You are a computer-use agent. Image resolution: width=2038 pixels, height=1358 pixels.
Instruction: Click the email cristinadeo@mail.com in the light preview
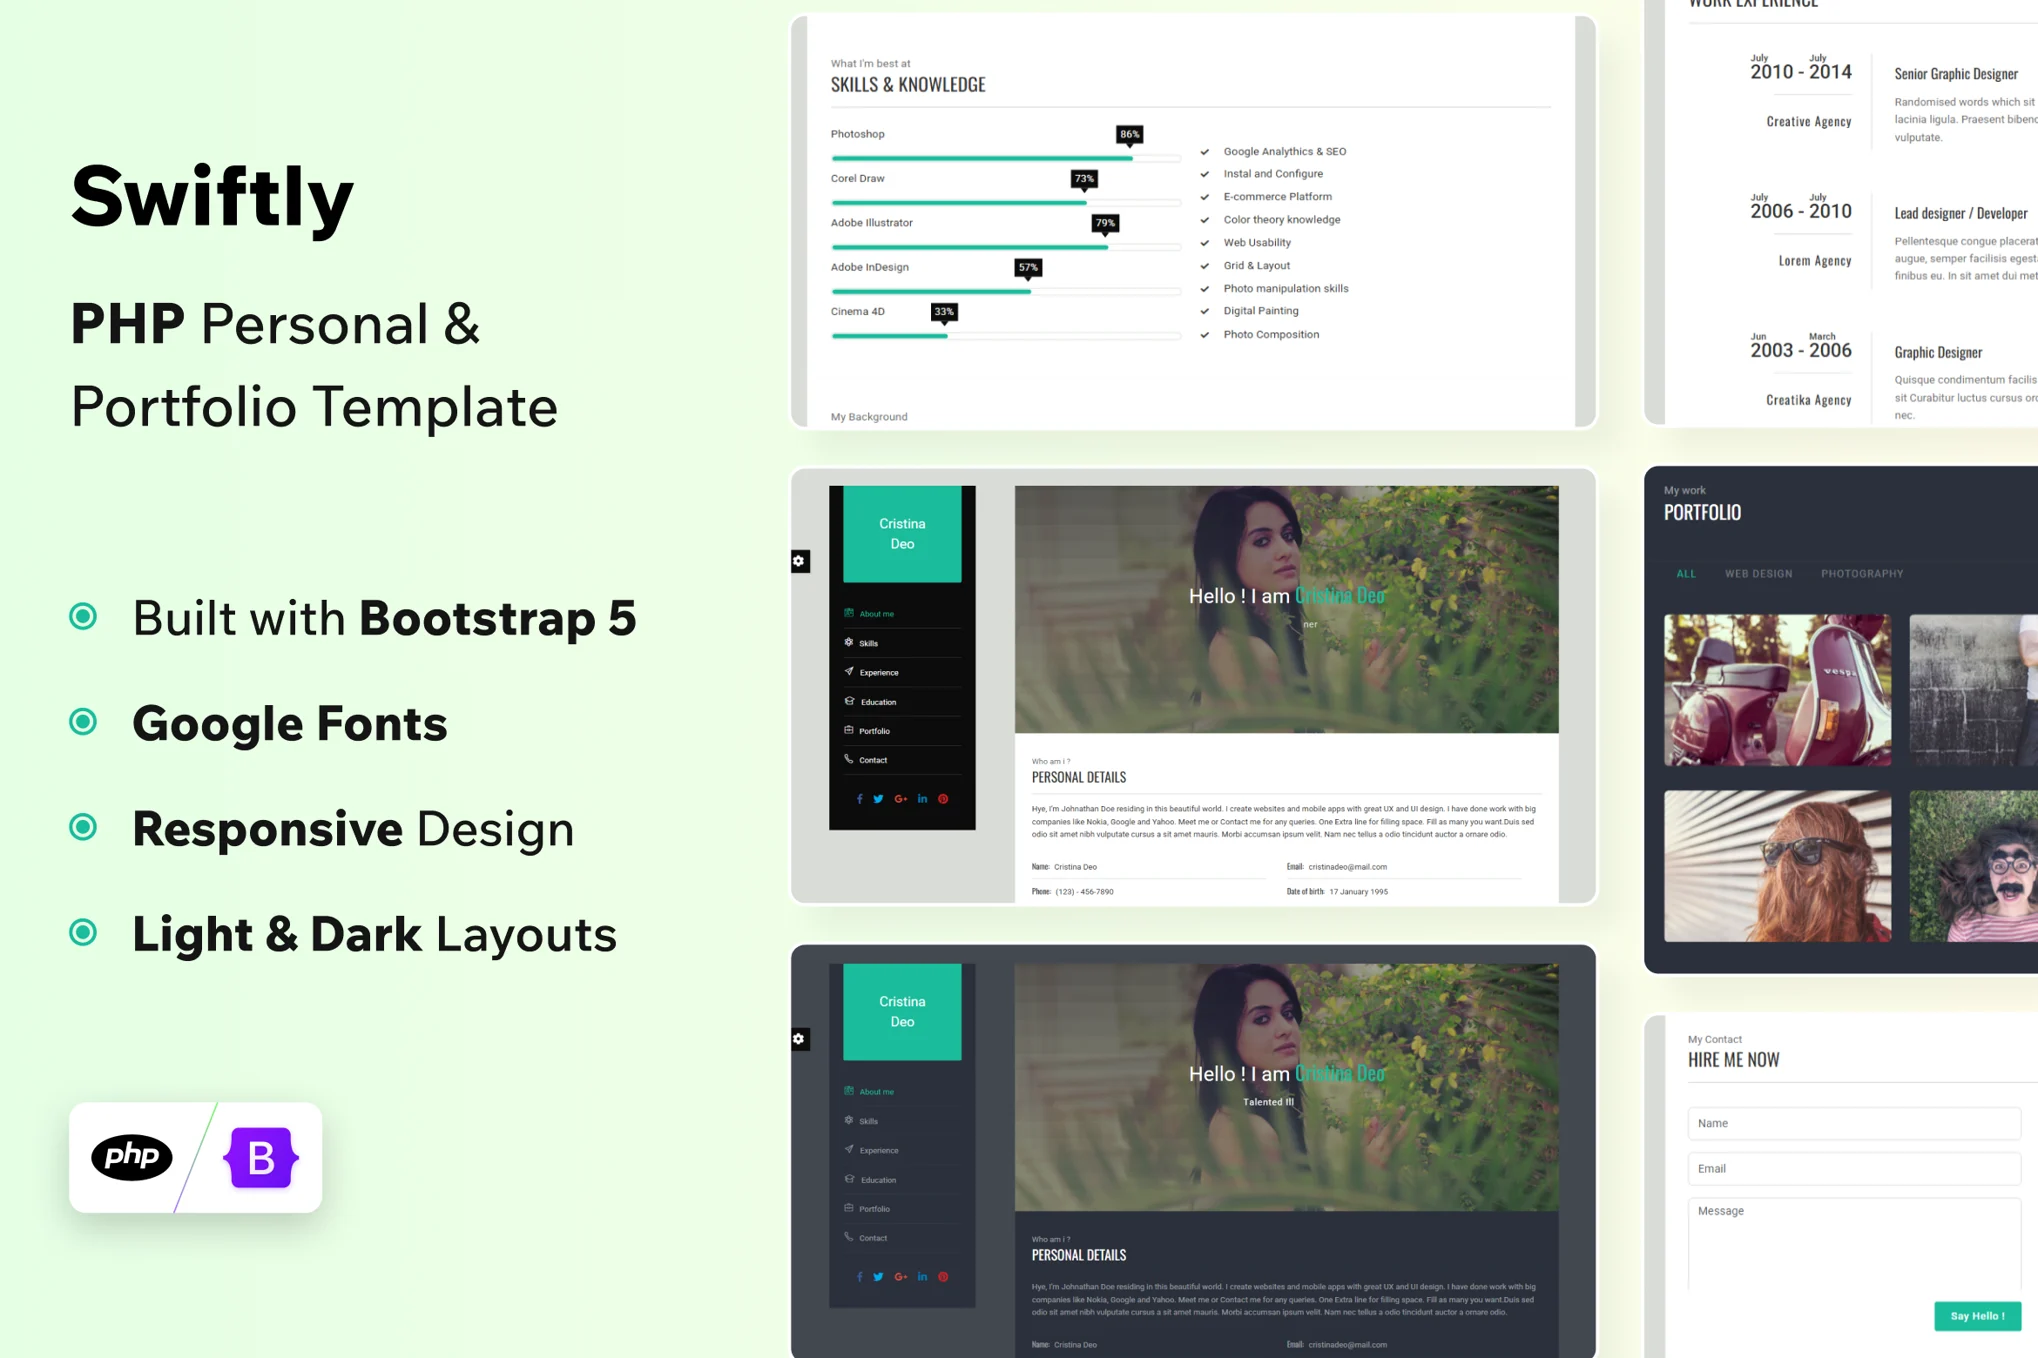pos(1347,867)
